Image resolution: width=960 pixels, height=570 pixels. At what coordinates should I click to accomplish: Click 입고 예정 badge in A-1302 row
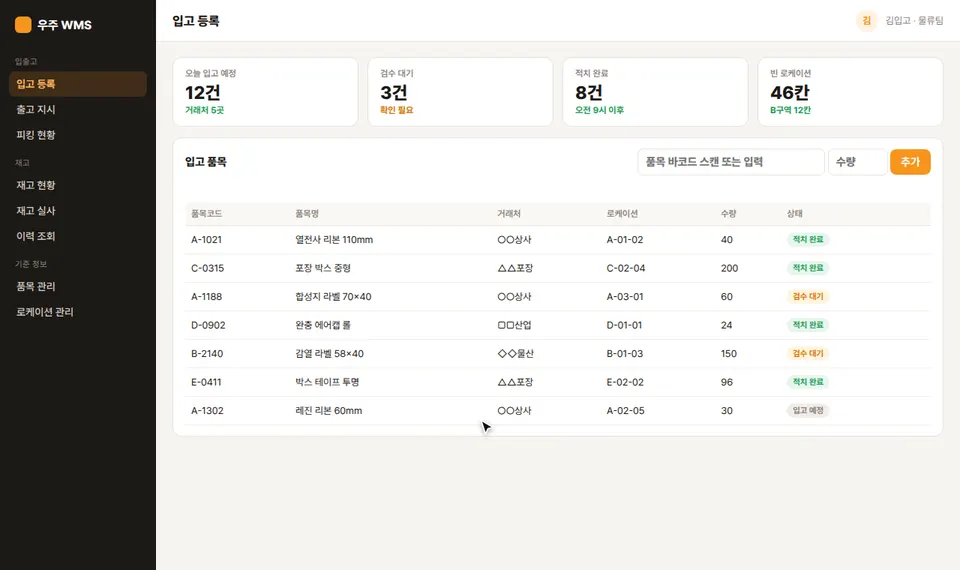click(808, 410)
